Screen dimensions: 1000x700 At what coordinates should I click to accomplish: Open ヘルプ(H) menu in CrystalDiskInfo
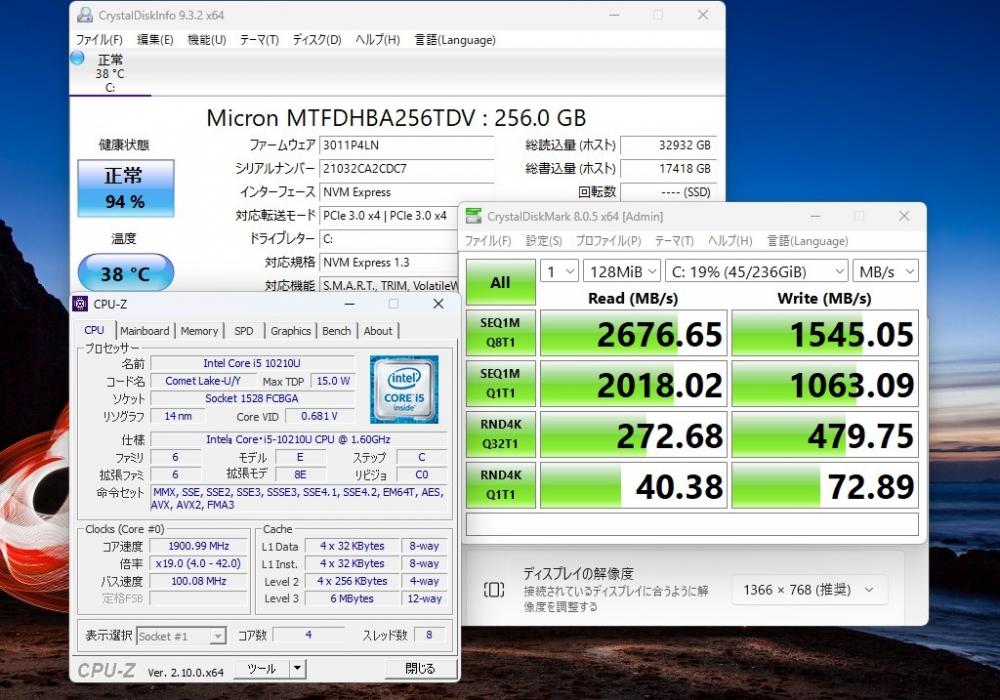377,40
